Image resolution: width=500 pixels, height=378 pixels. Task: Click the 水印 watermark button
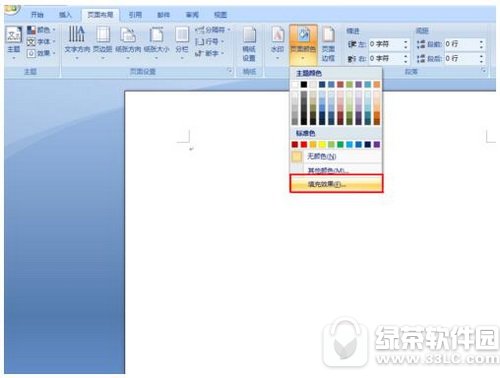(x=278, y=43)
